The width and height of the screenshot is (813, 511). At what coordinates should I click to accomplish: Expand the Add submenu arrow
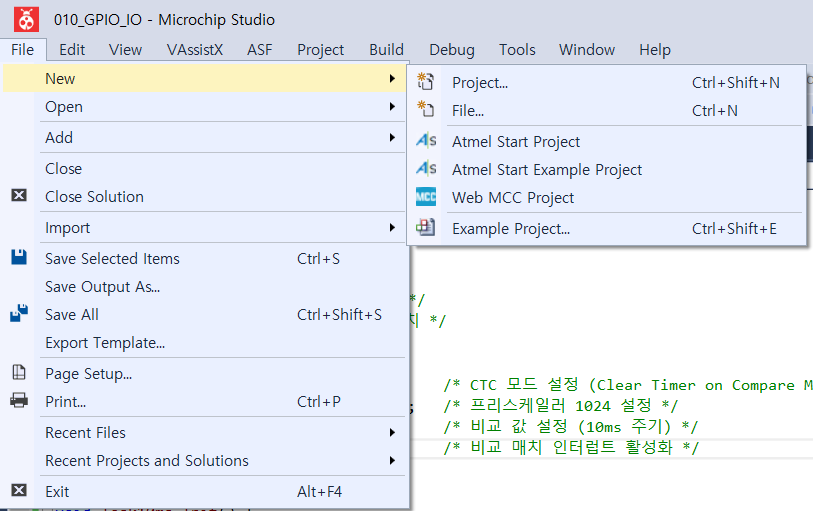coord(393,137)
